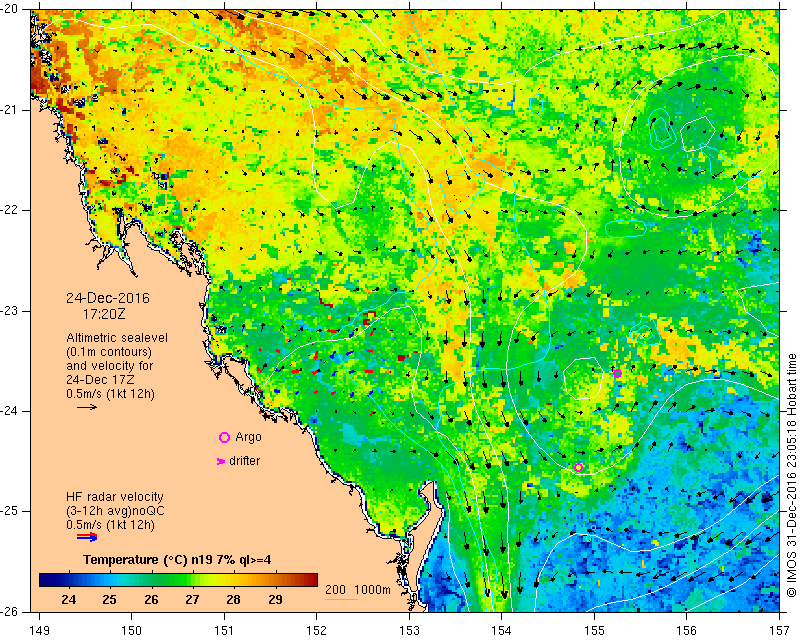Click the colorbar tick label '29'
Viewport: 800px width, 640px height.
click(275, 599)
